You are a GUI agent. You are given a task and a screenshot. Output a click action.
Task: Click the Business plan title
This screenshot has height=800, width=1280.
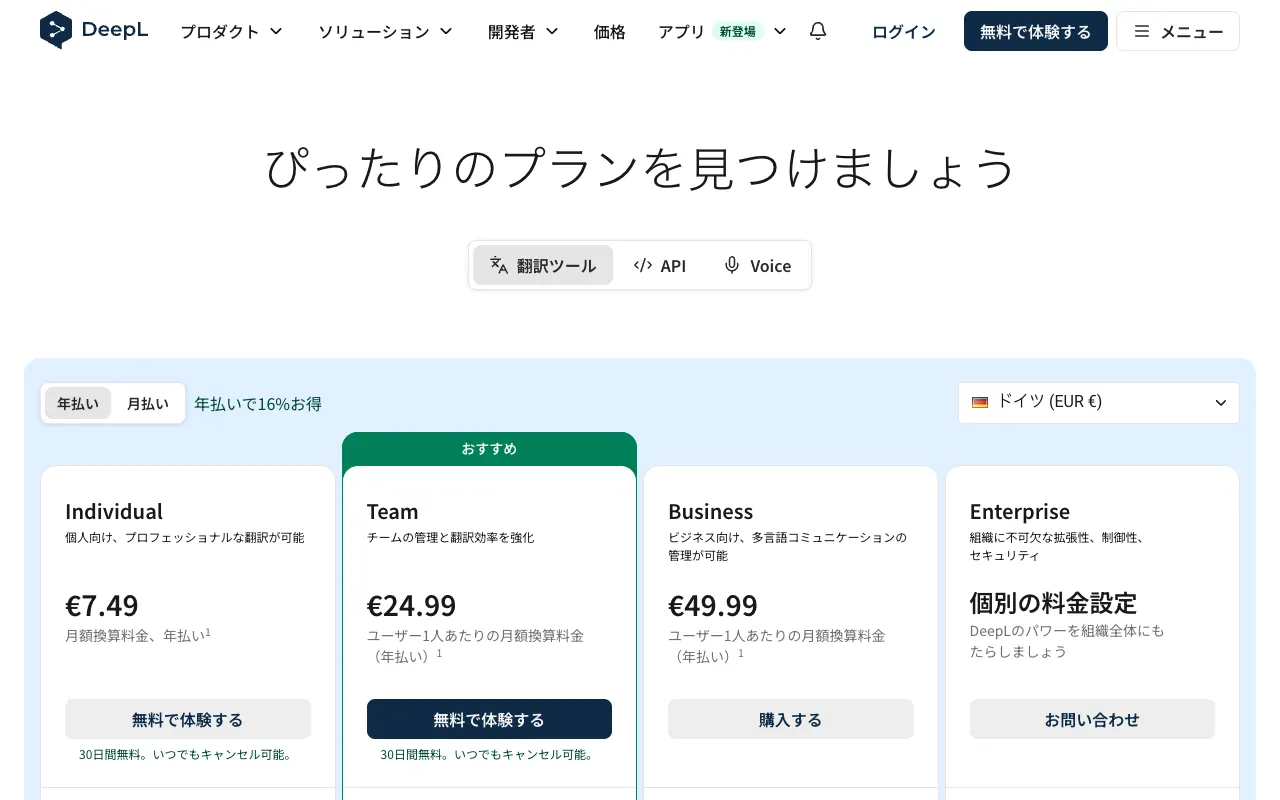coord(711,511)
